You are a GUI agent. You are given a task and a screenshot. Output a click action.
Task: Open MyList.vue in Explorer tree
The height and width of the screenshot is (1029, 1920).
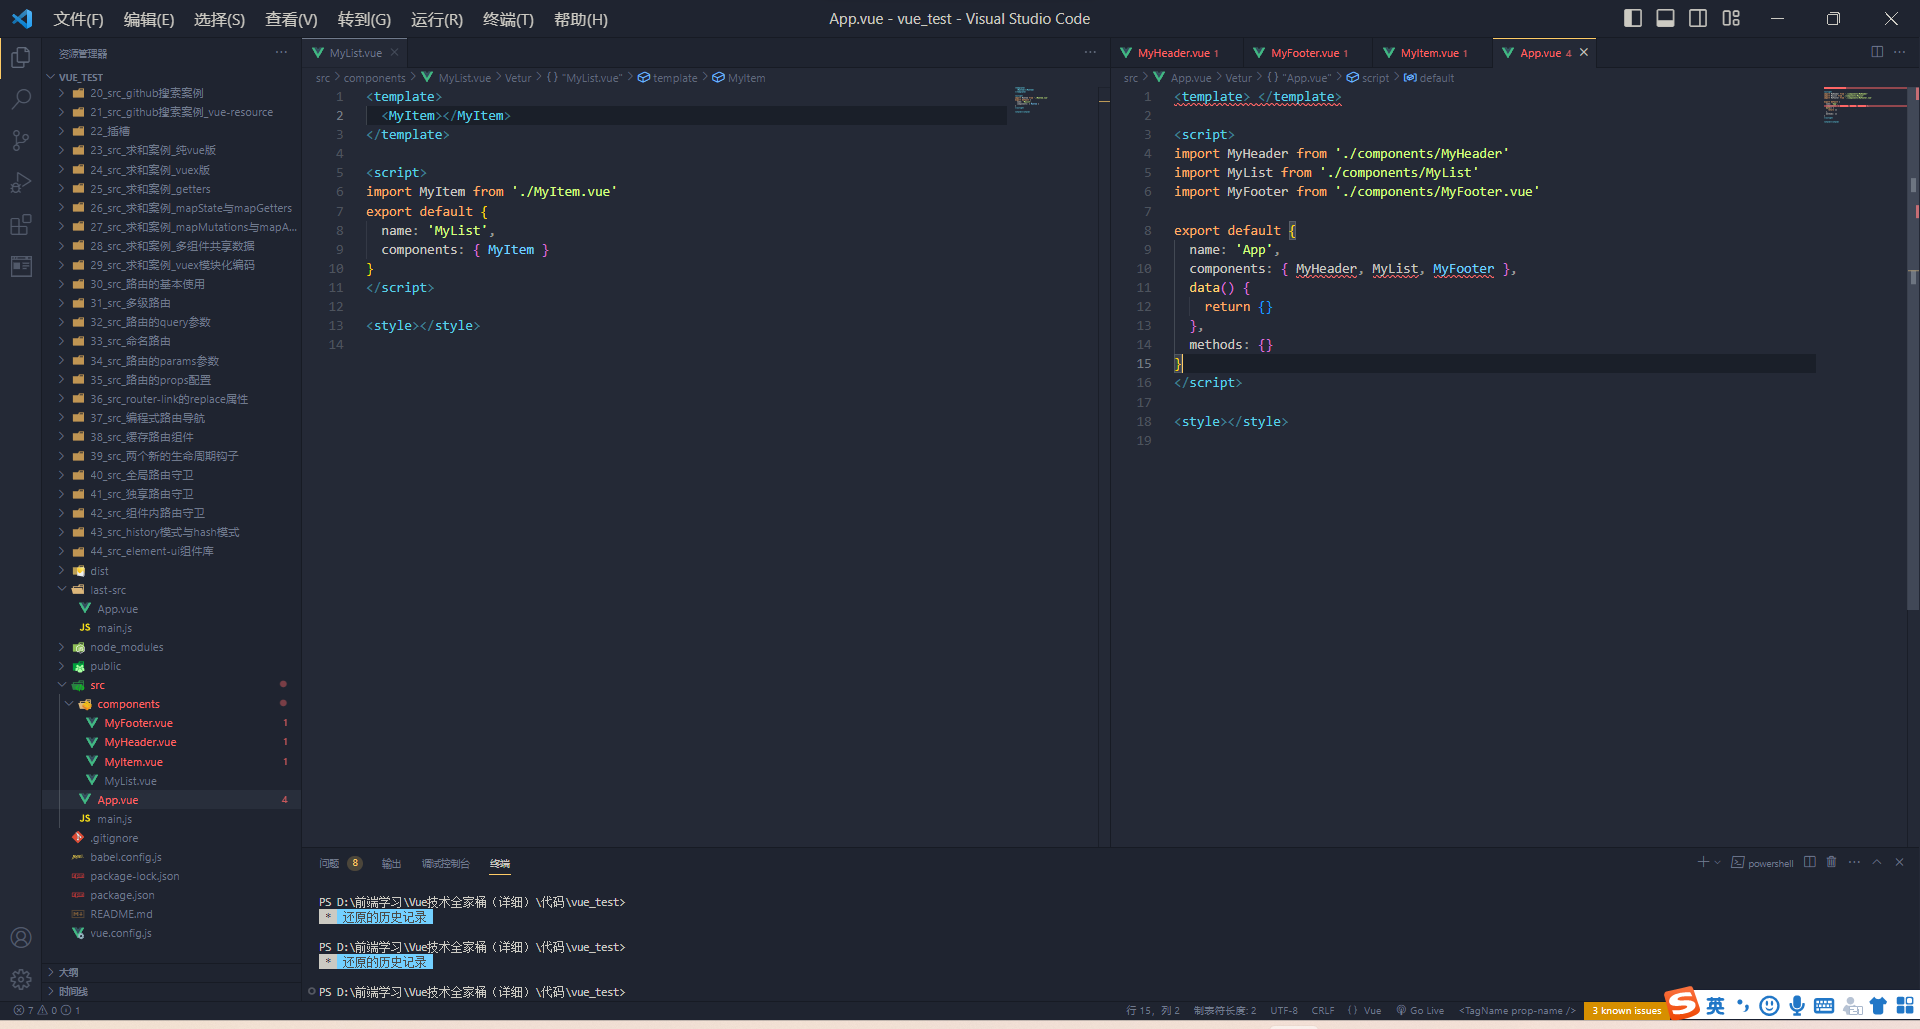(130, 781)
